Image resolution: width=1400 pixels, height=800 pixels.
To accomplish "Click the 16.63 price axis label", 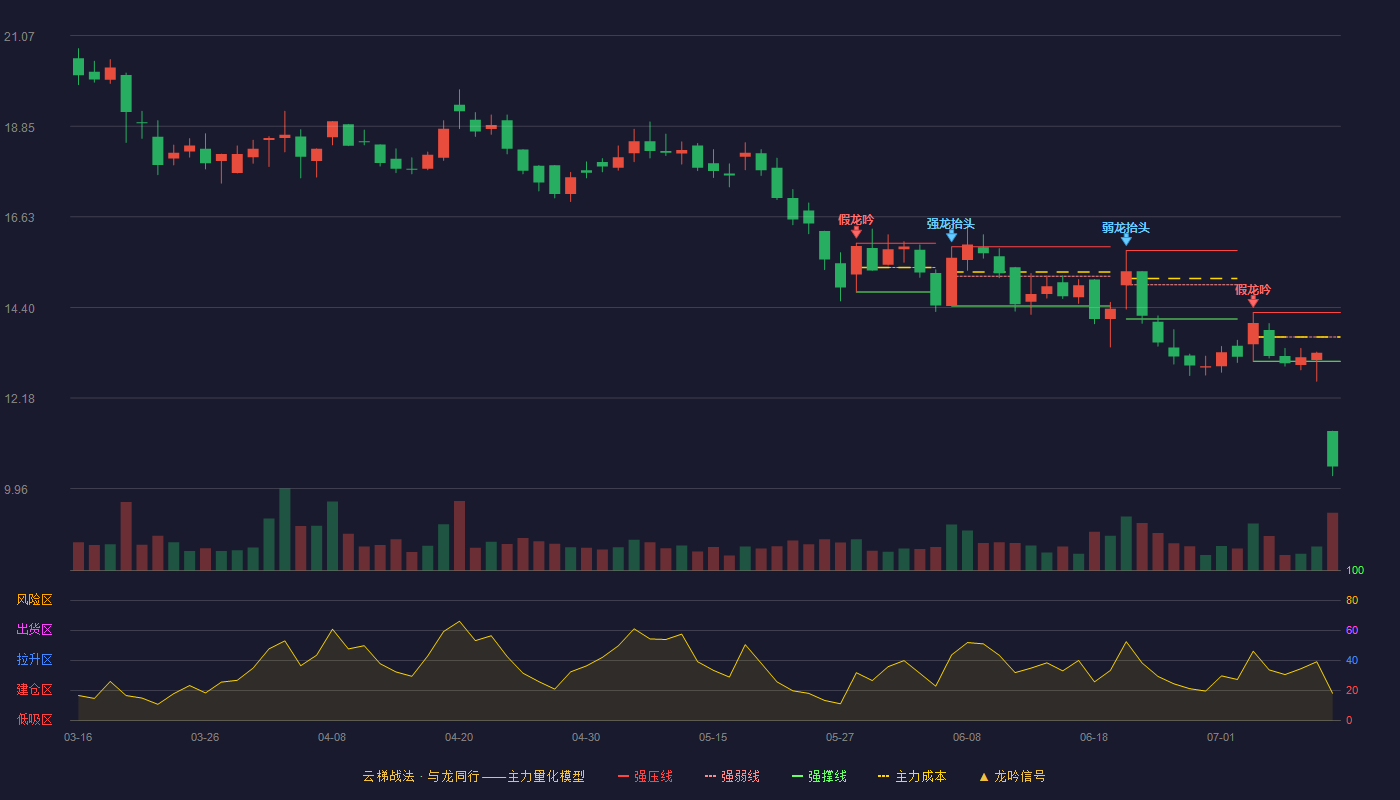I will (19, 218).
